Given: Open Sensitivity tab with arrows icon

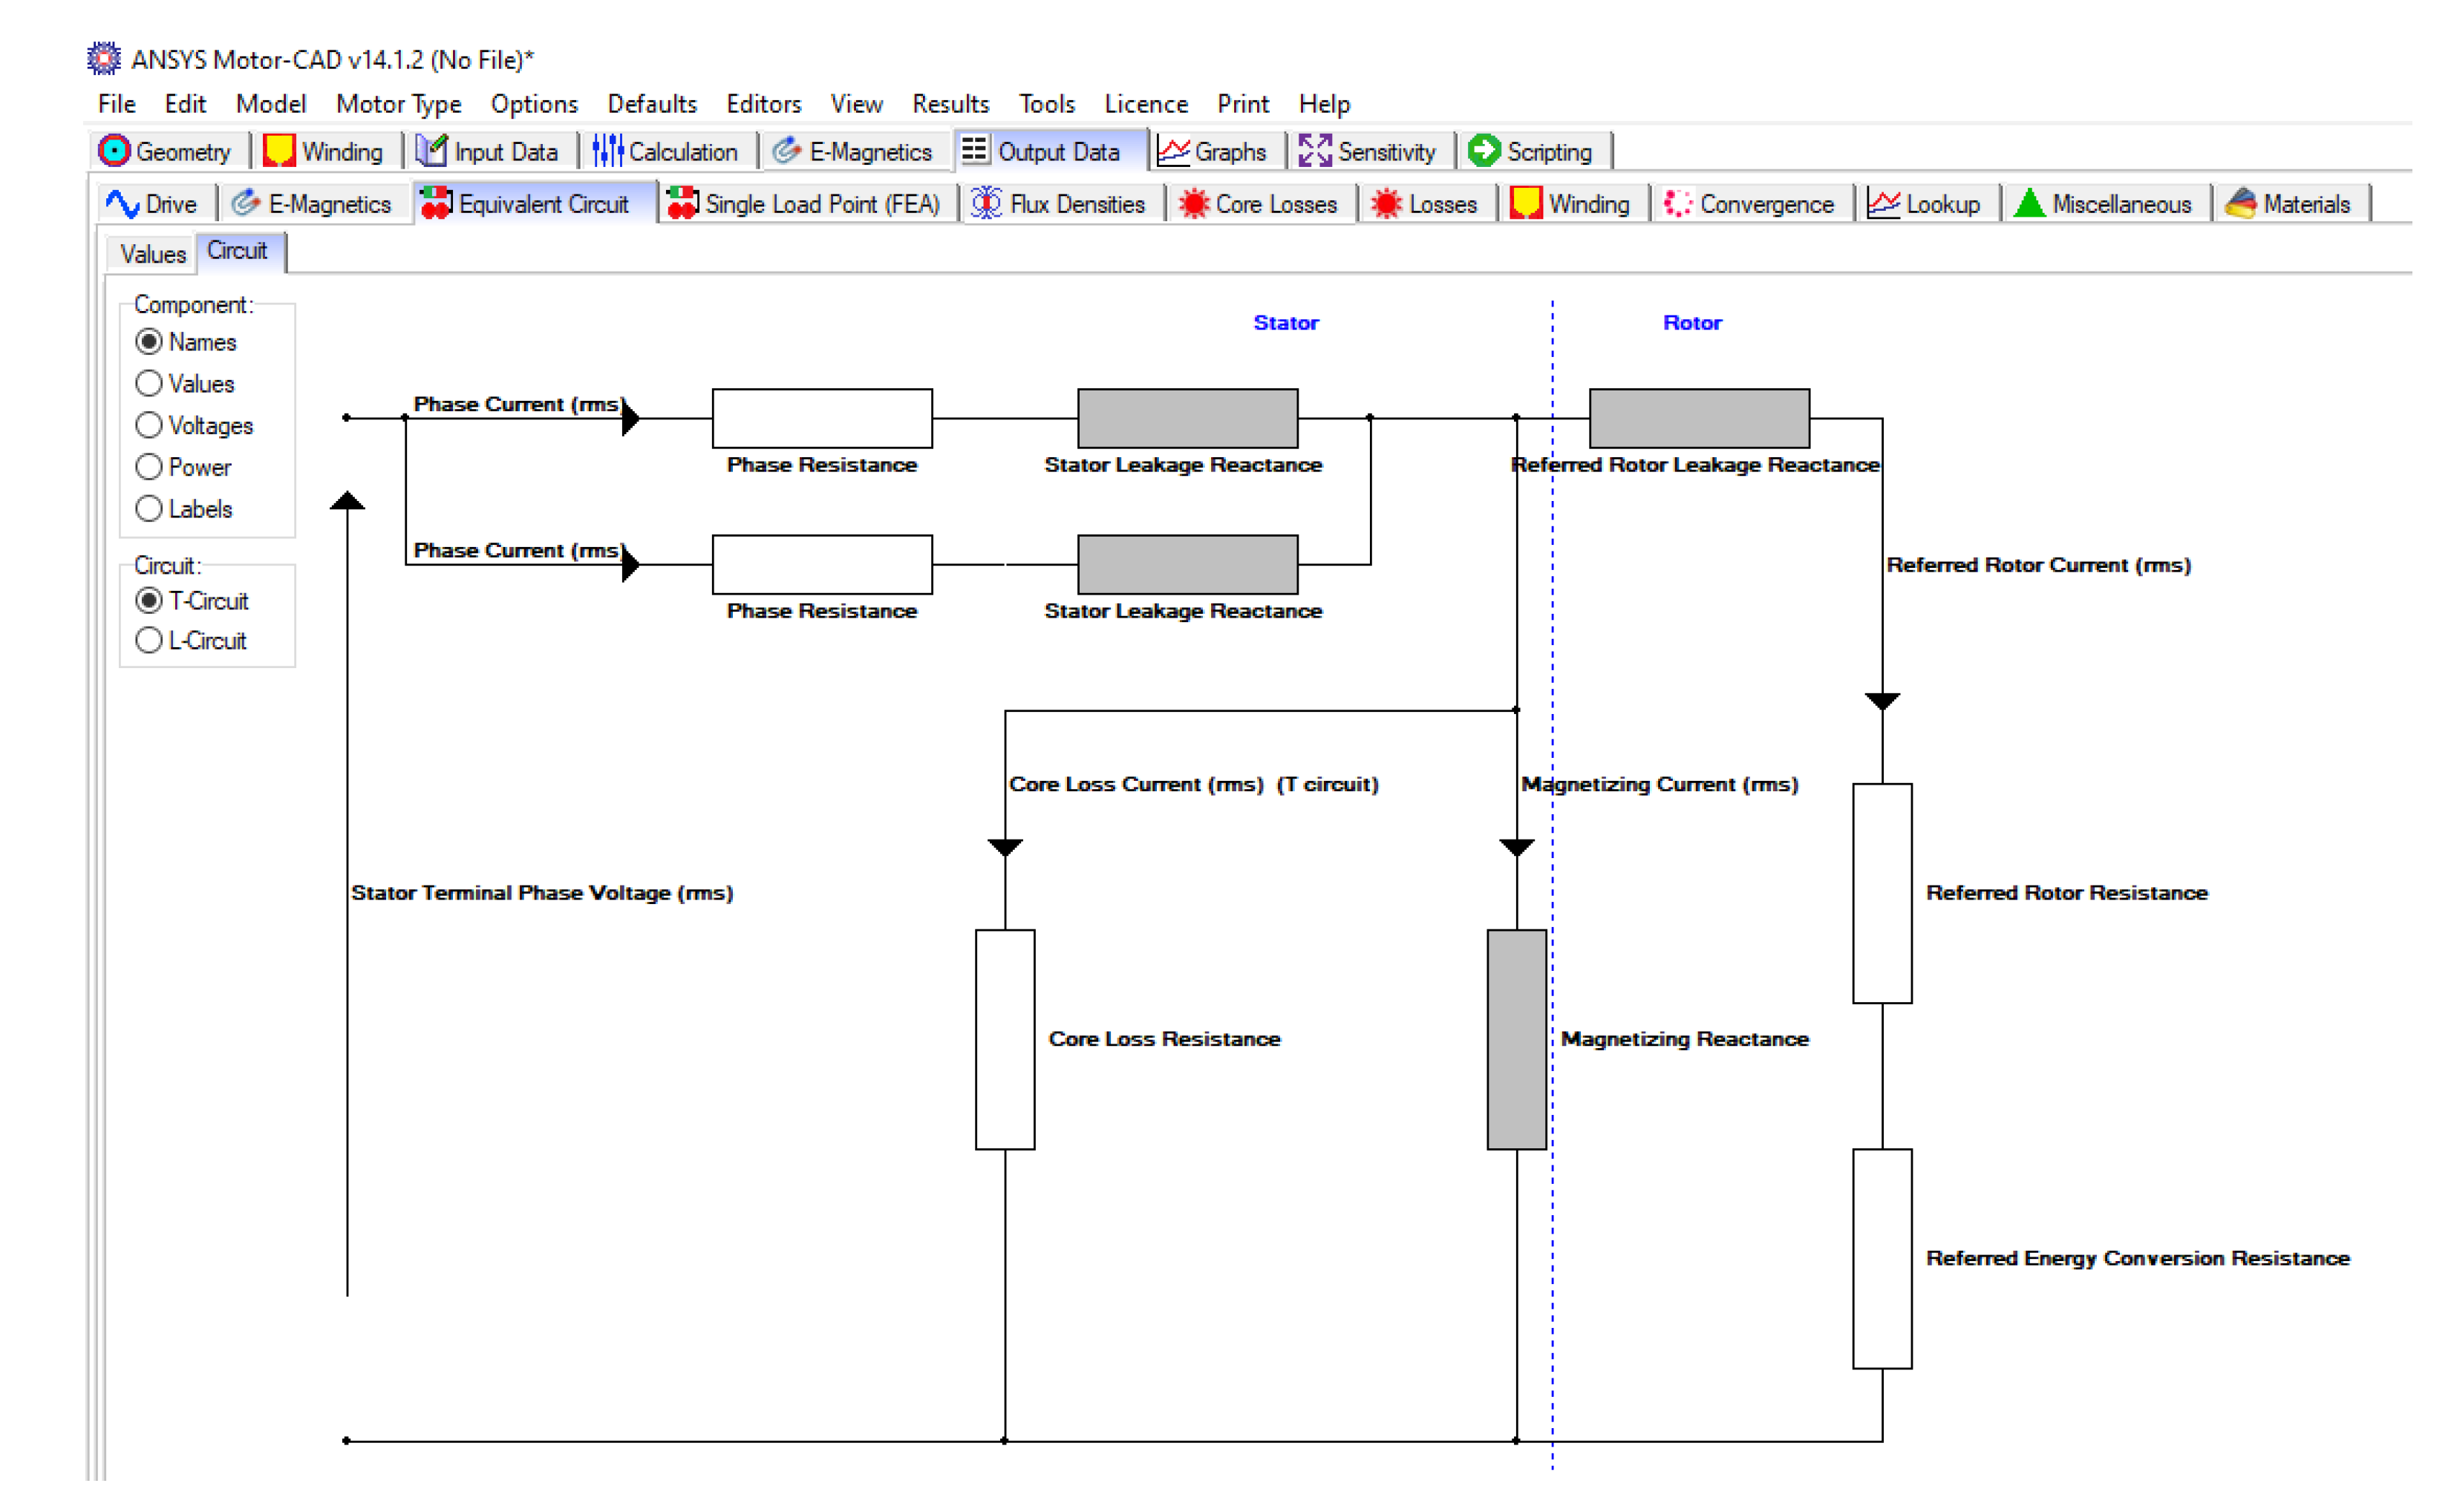Looking at the screenshot, I should pos(1314,151).
